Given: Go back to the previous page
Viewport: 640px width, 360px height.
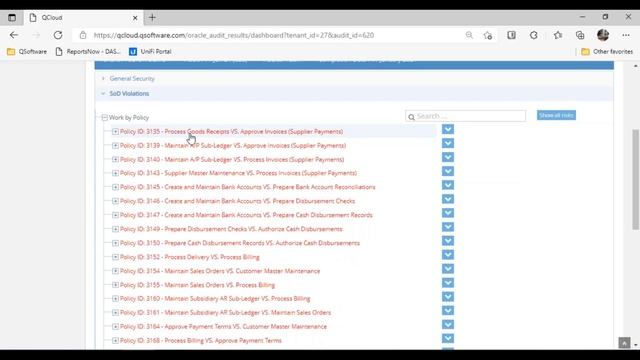Looking at the screenshot, I should click(14, 35).
